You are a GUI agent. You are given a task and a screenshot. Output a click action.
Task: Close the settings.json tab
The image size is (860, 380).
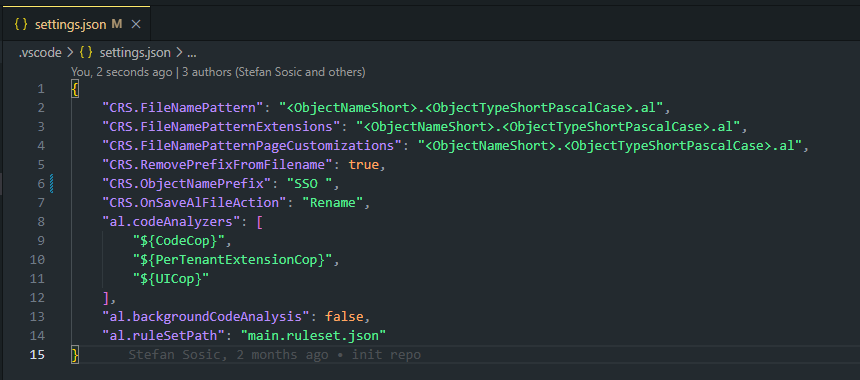pyautogui.click(x=136, y=24)
